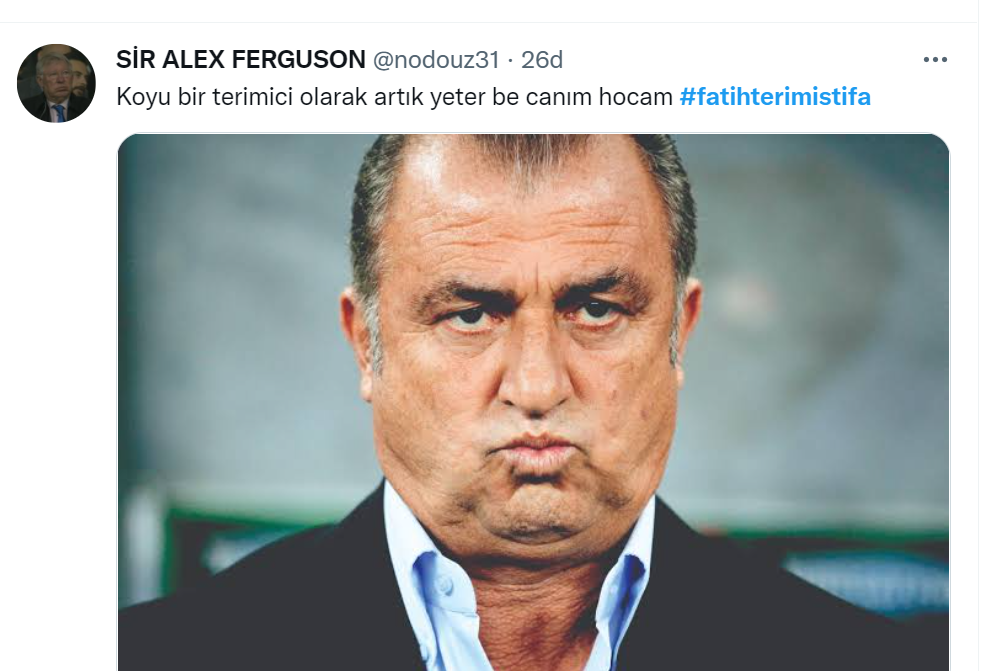Open the tweet's three-dot More menu
Viewport: 981px width, 671px height.
pos(934,60)
